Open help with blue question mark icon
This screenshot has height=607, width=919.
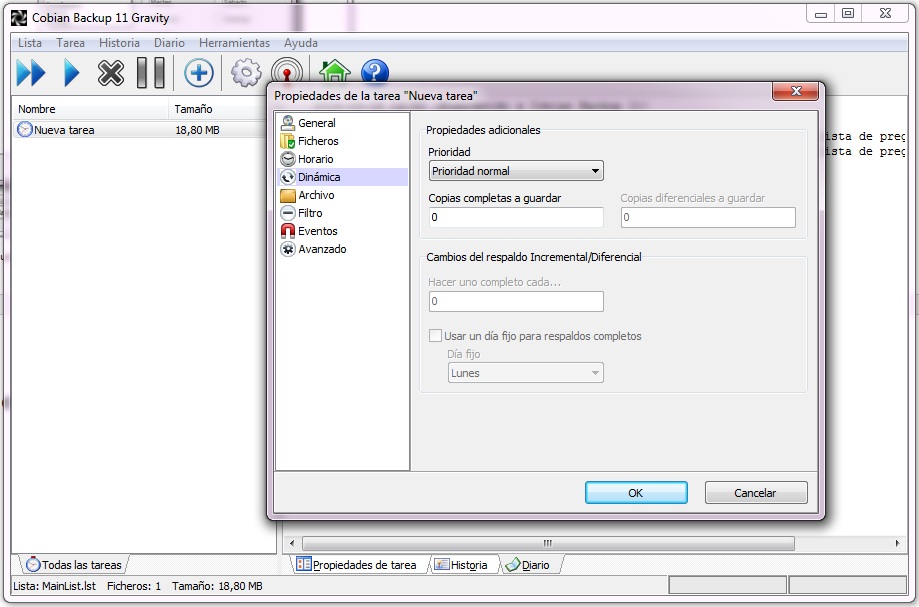pos(375,71)
